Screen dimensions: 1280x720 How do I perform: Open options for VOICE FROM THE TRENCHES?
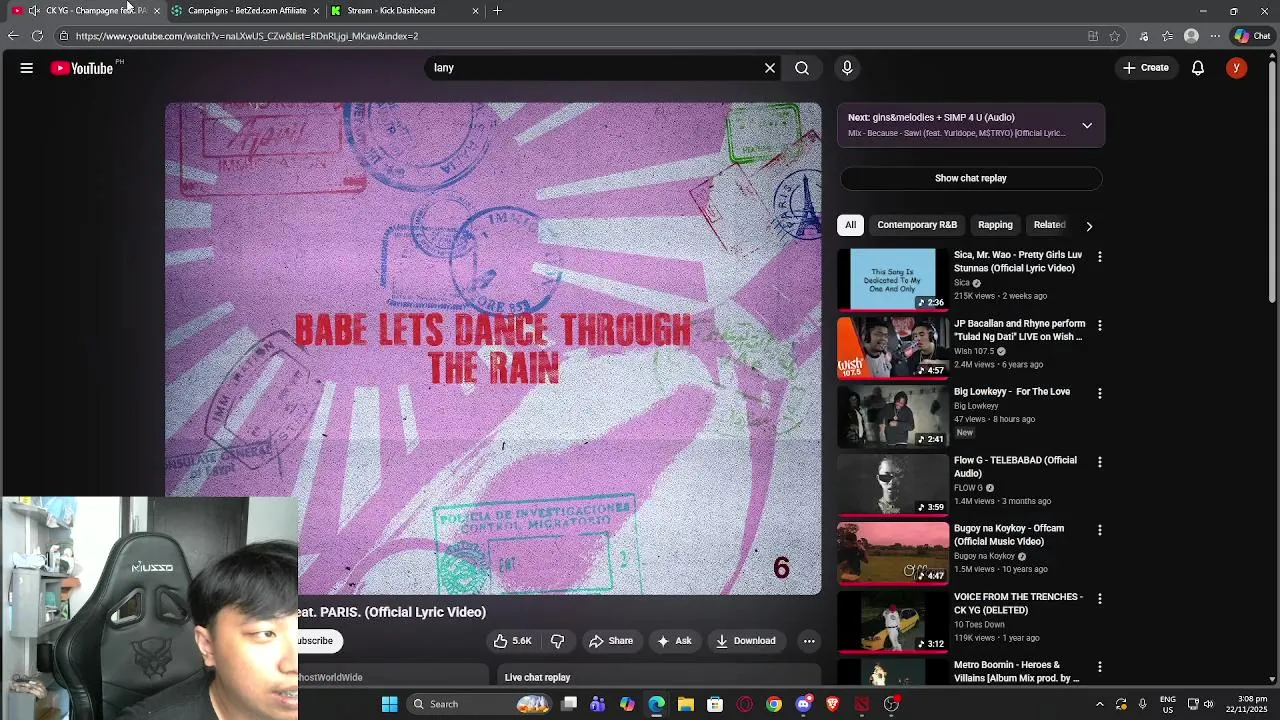coord(1100,599)
